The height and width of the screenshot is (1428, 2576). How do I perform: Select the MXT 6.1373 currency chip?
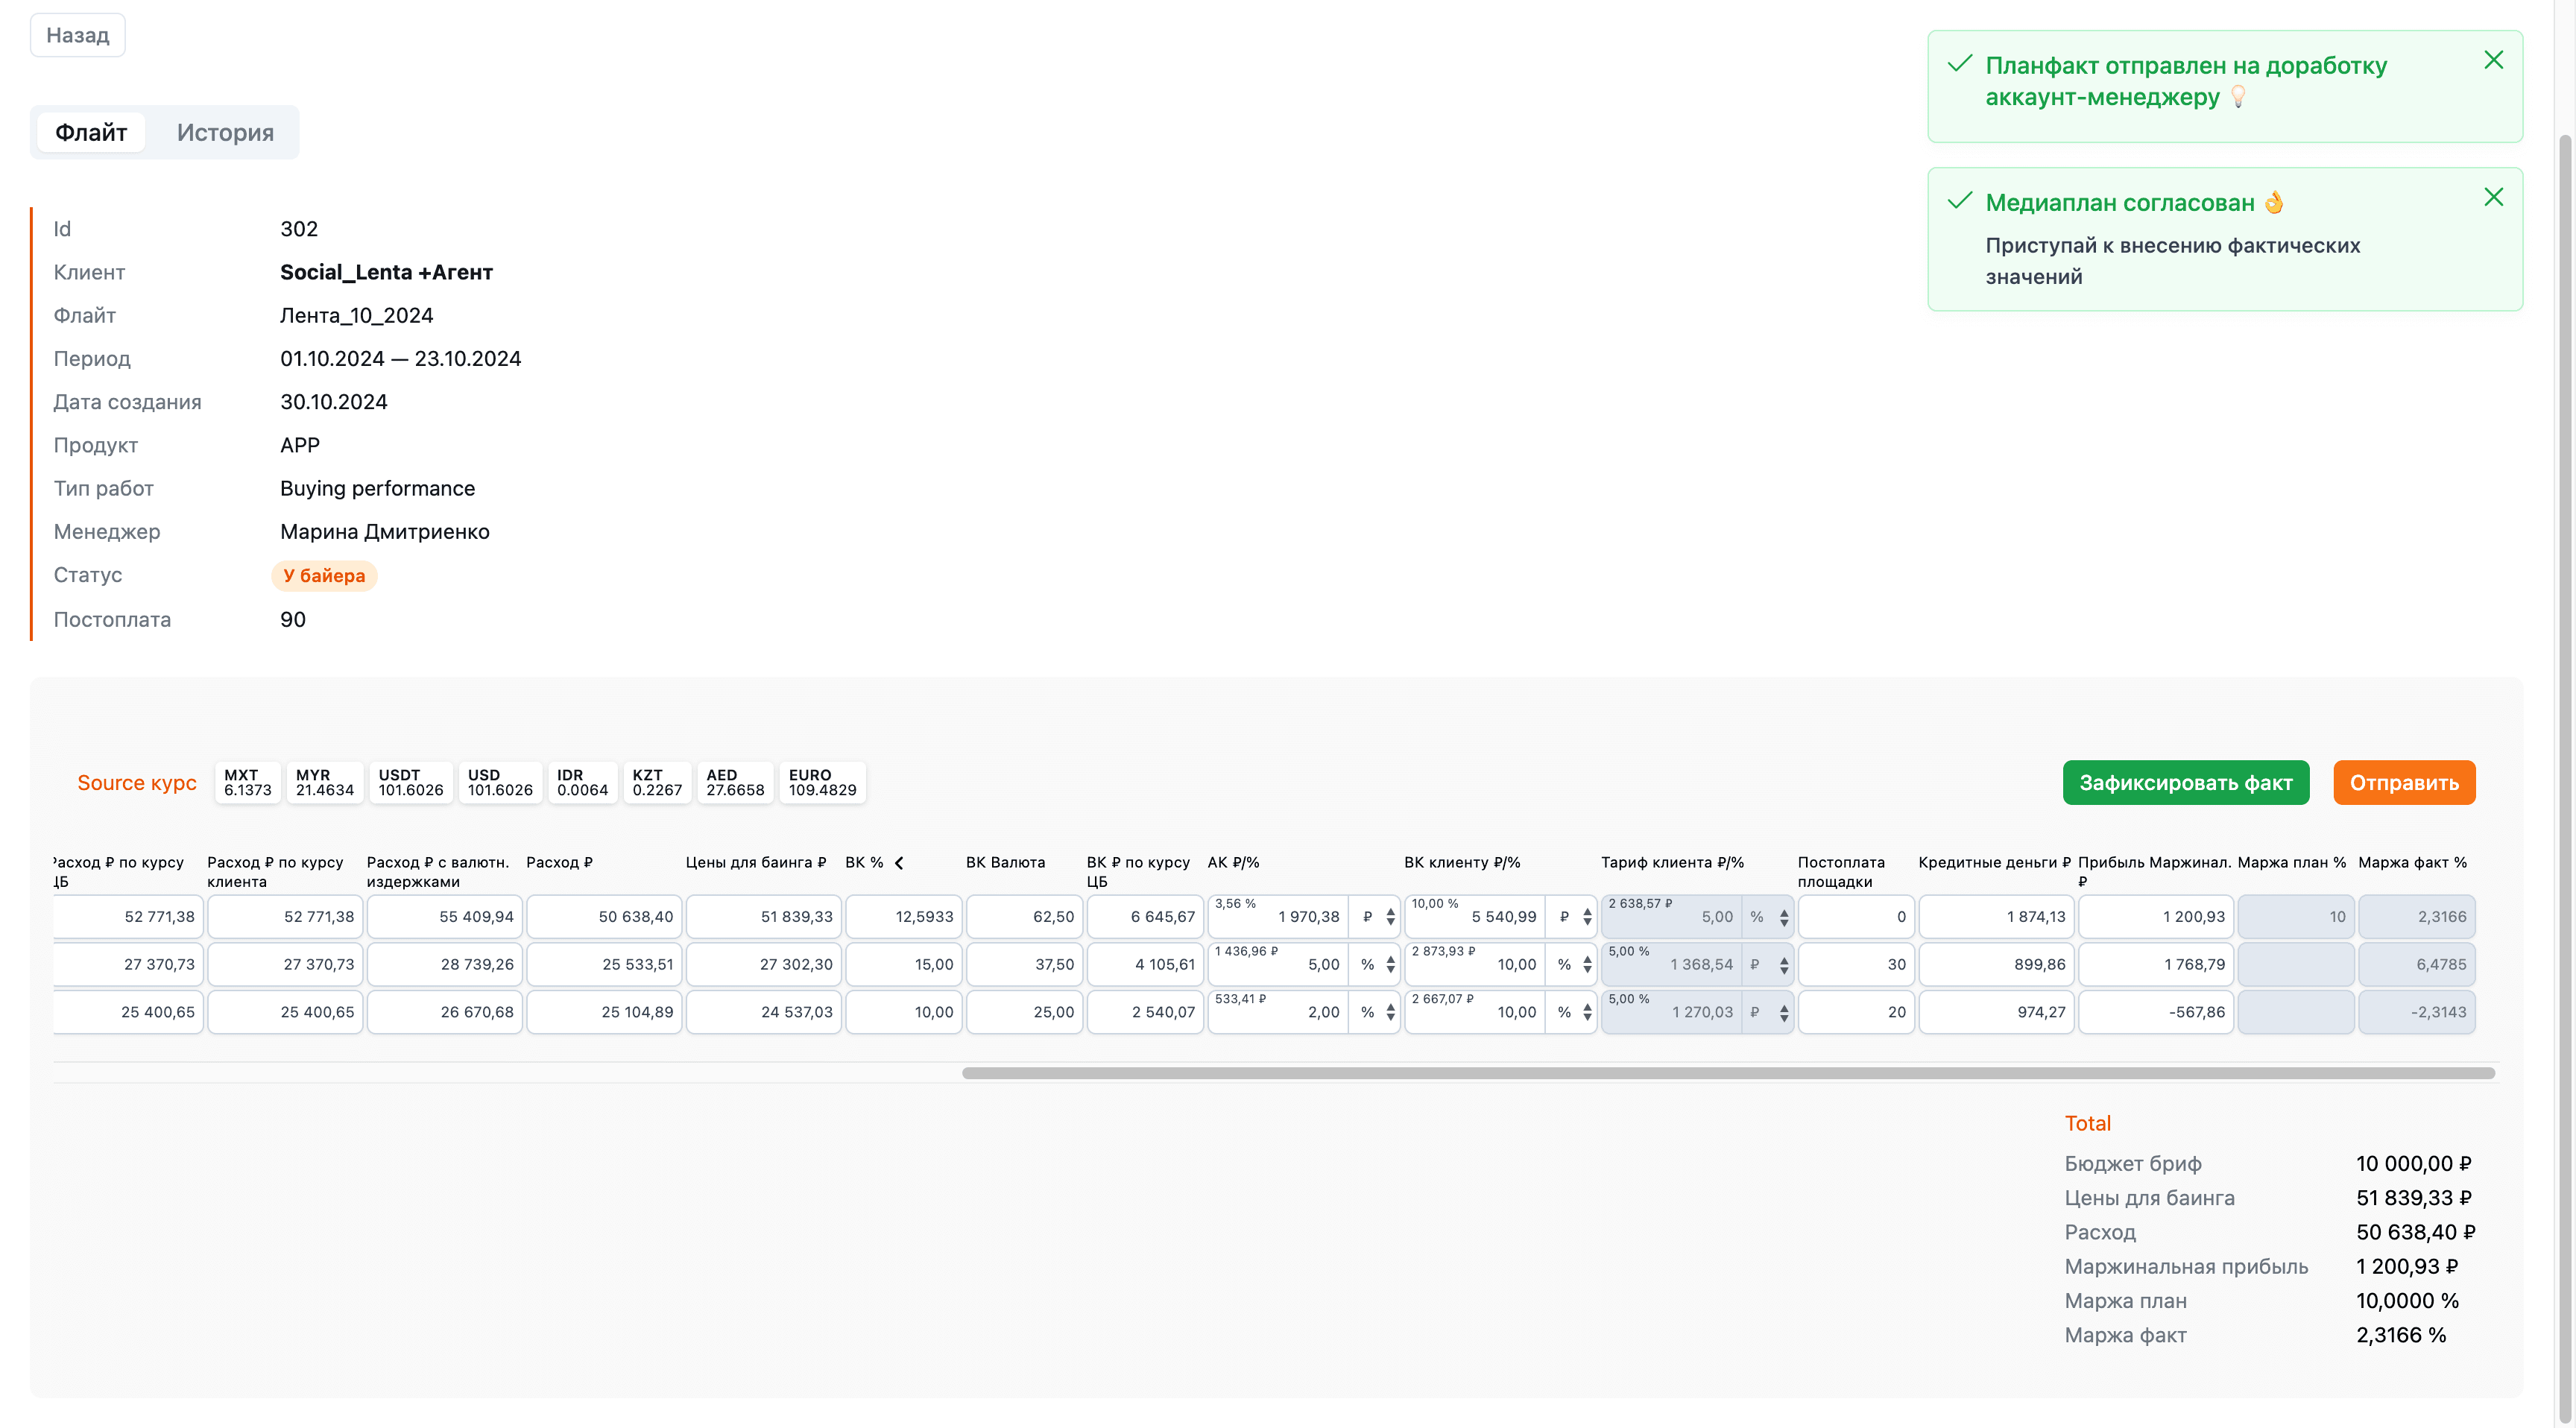247,782
